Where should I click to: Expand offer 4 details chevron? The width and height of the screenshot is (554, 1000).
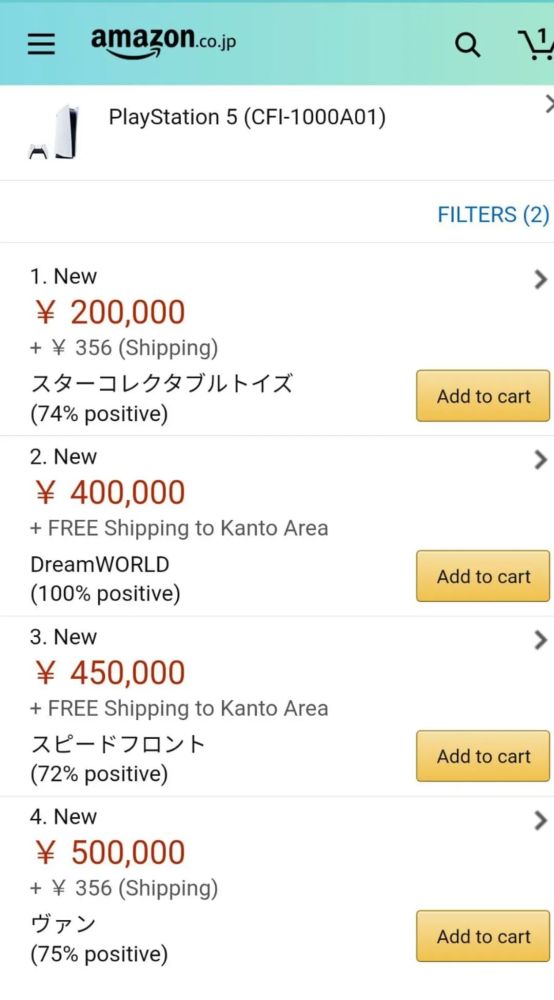pos(541,820)
